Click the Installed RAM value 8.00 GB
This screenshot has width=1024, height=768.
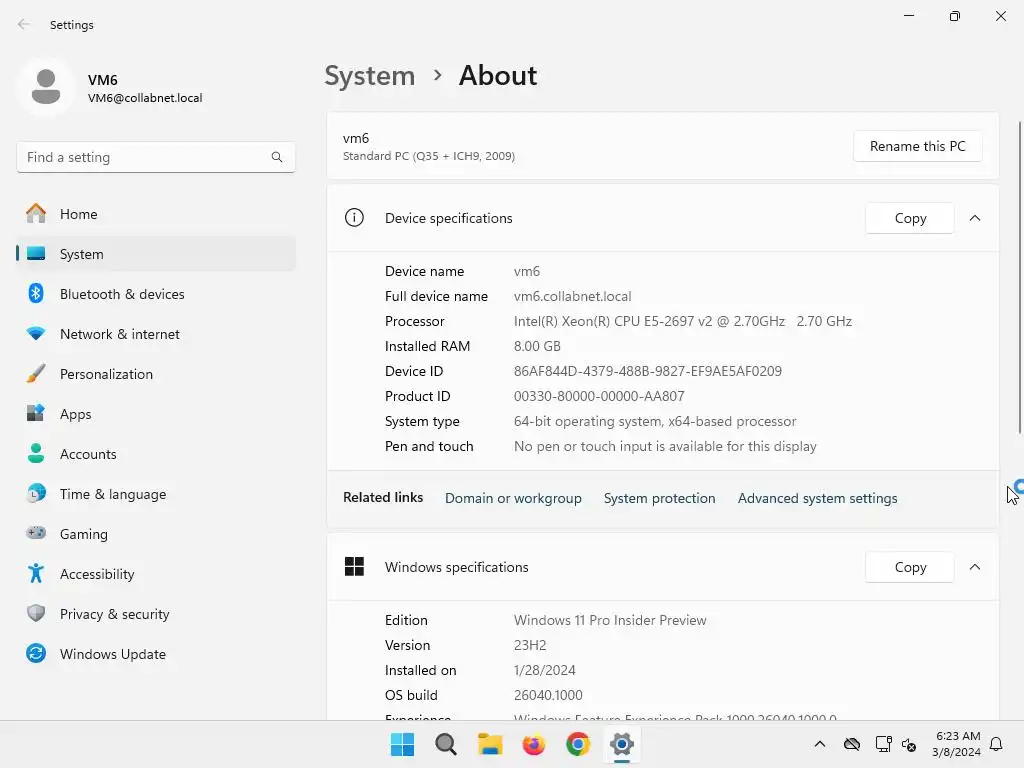[537, 346]
